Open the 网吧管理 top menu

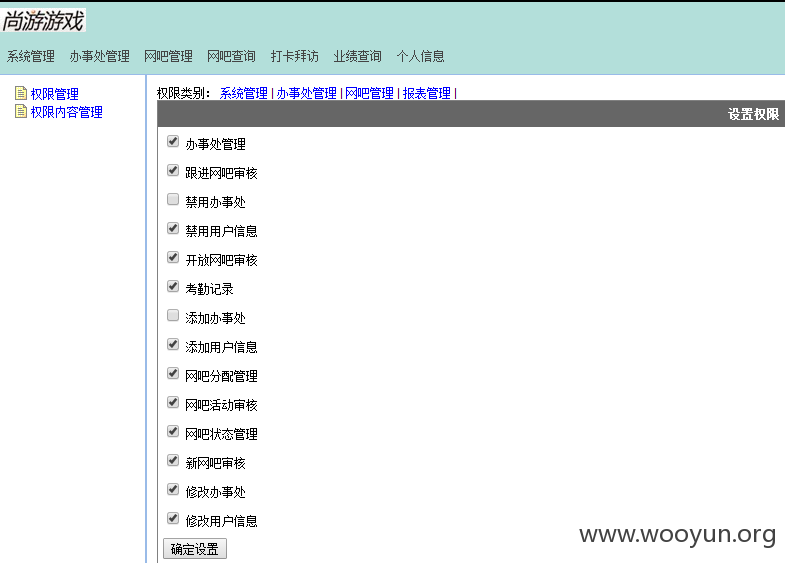click(x=168, y=56)
